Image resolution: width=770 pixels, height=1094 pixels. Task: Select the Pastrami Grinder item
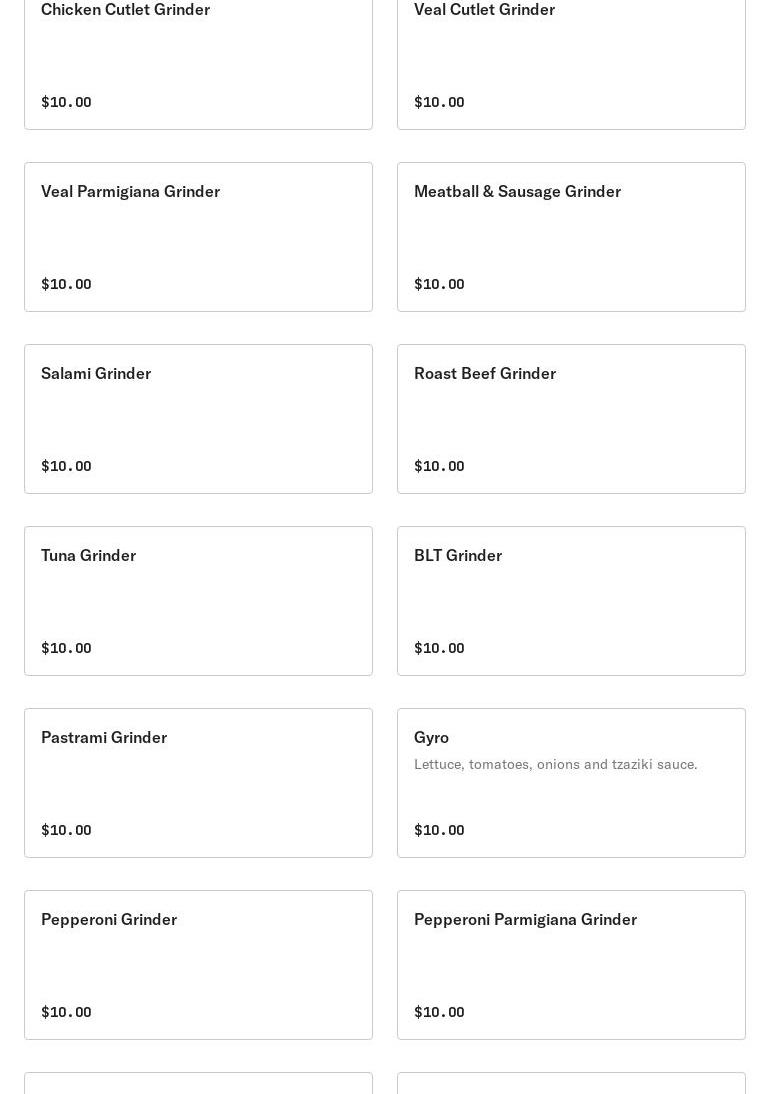(198, 782)
